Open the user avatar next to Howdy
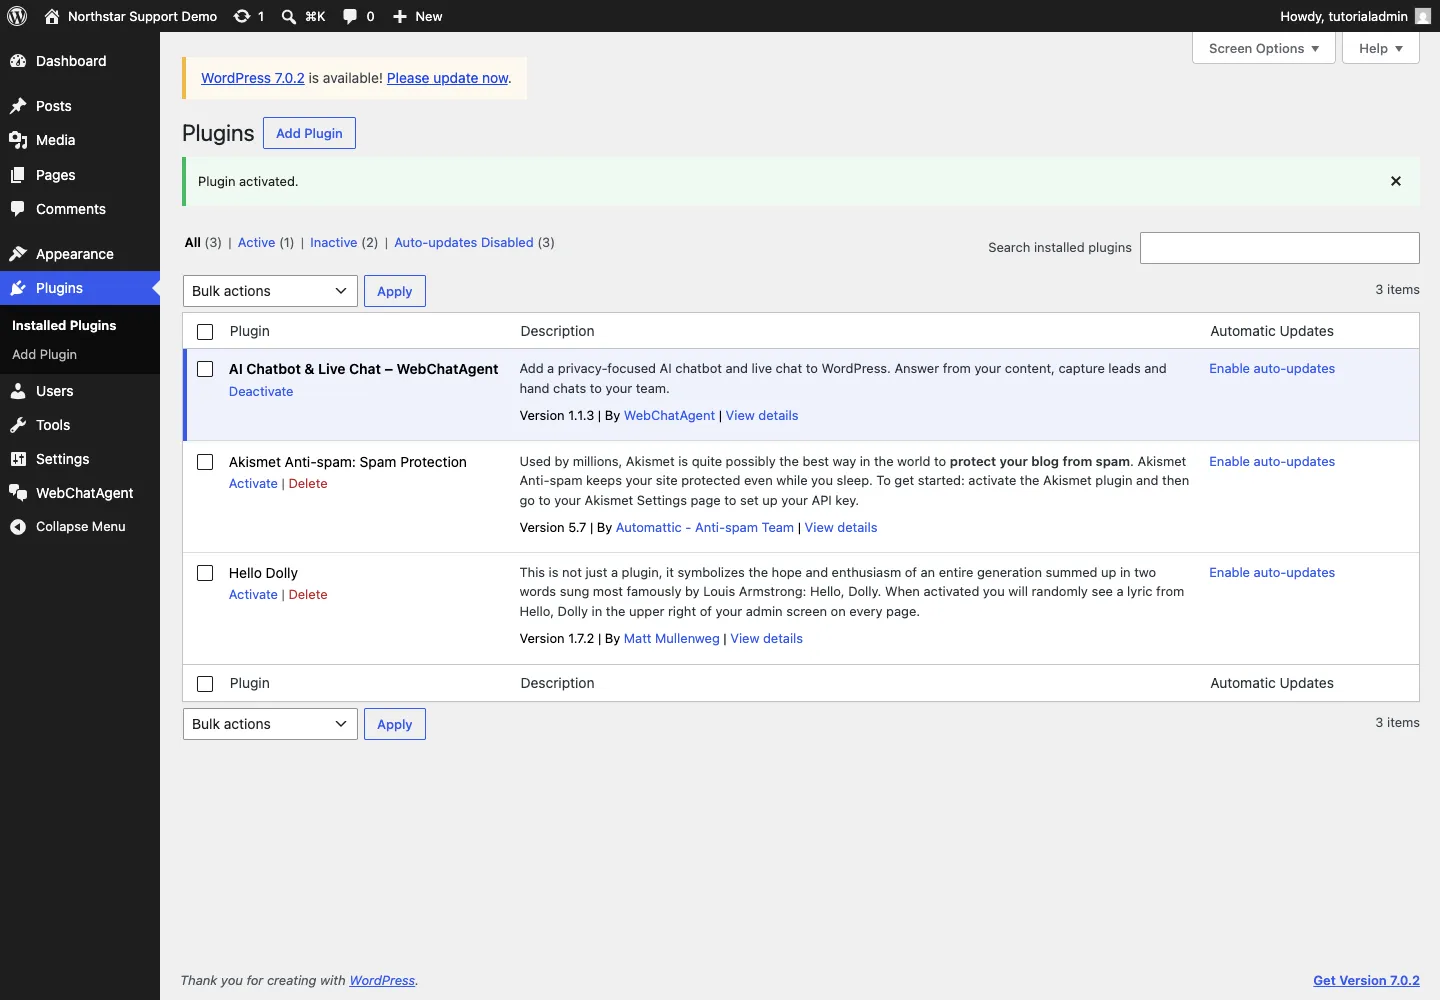This screenshot has width=1440, height=1000. pyautogui.click(x=1423, y=16)
